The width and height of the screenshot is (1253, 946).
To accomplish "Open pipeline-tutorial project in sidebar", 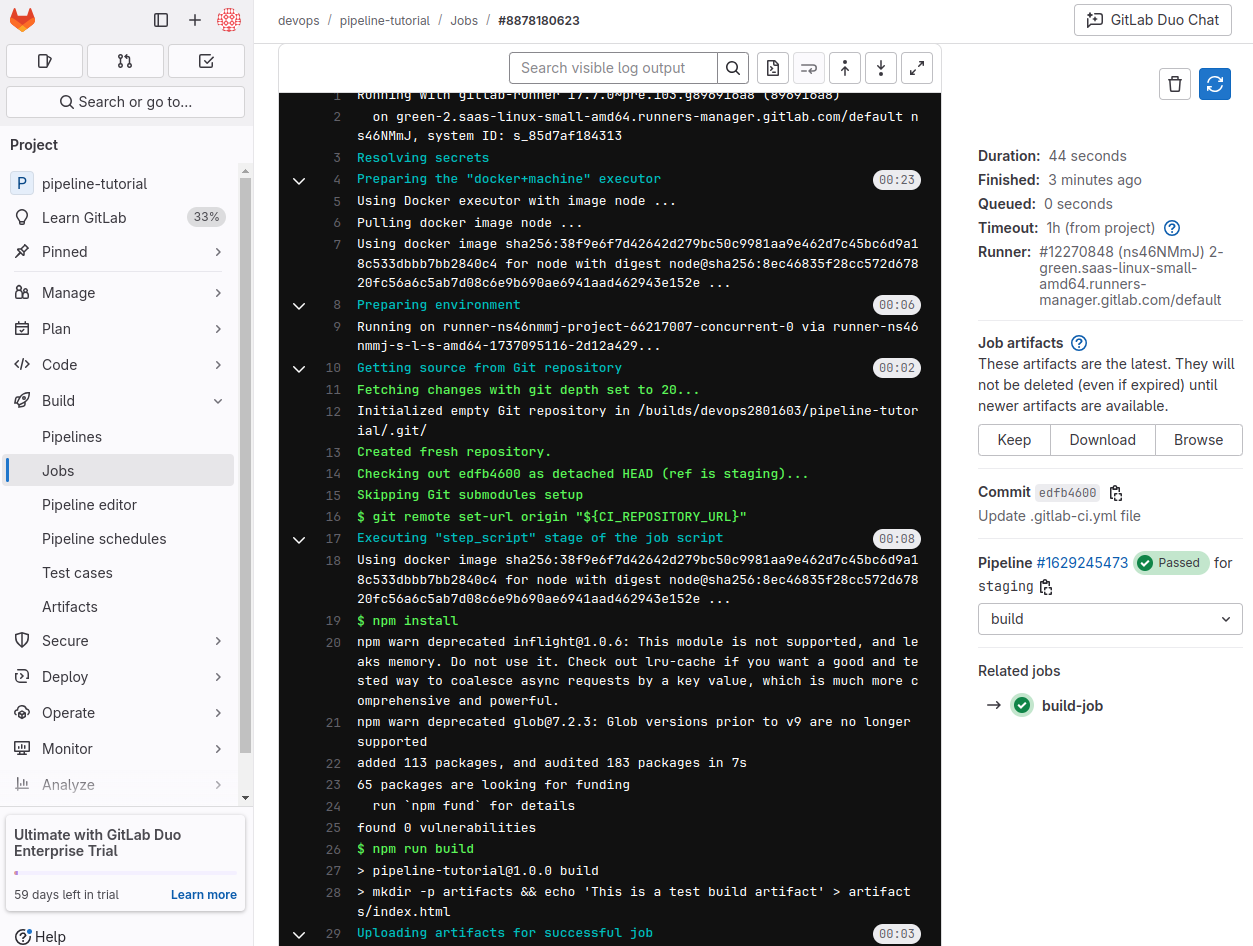I will click(120, 184).
